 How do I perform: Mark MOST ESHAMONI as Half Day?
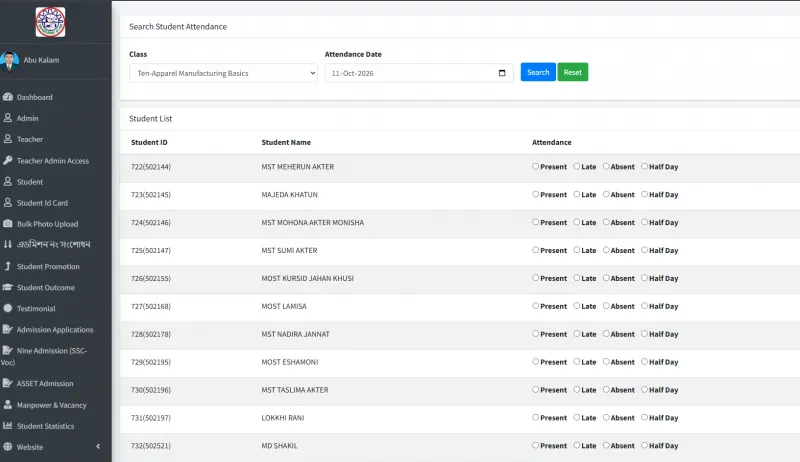pyautogui.click(x=644, y=362)
